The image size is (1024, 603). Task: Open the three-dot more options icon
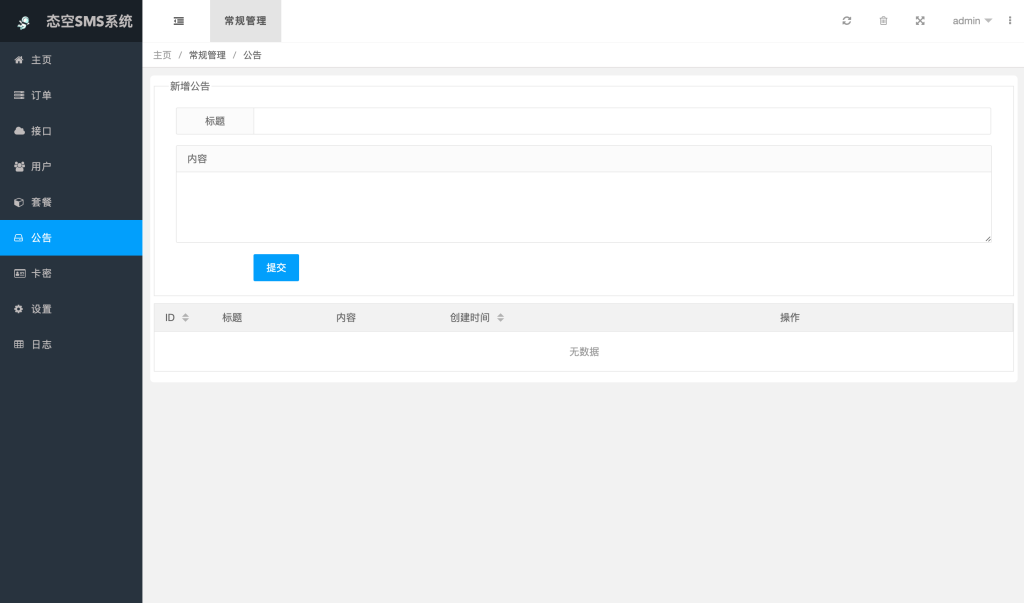pyautogui.click(x=1009, y=21)
